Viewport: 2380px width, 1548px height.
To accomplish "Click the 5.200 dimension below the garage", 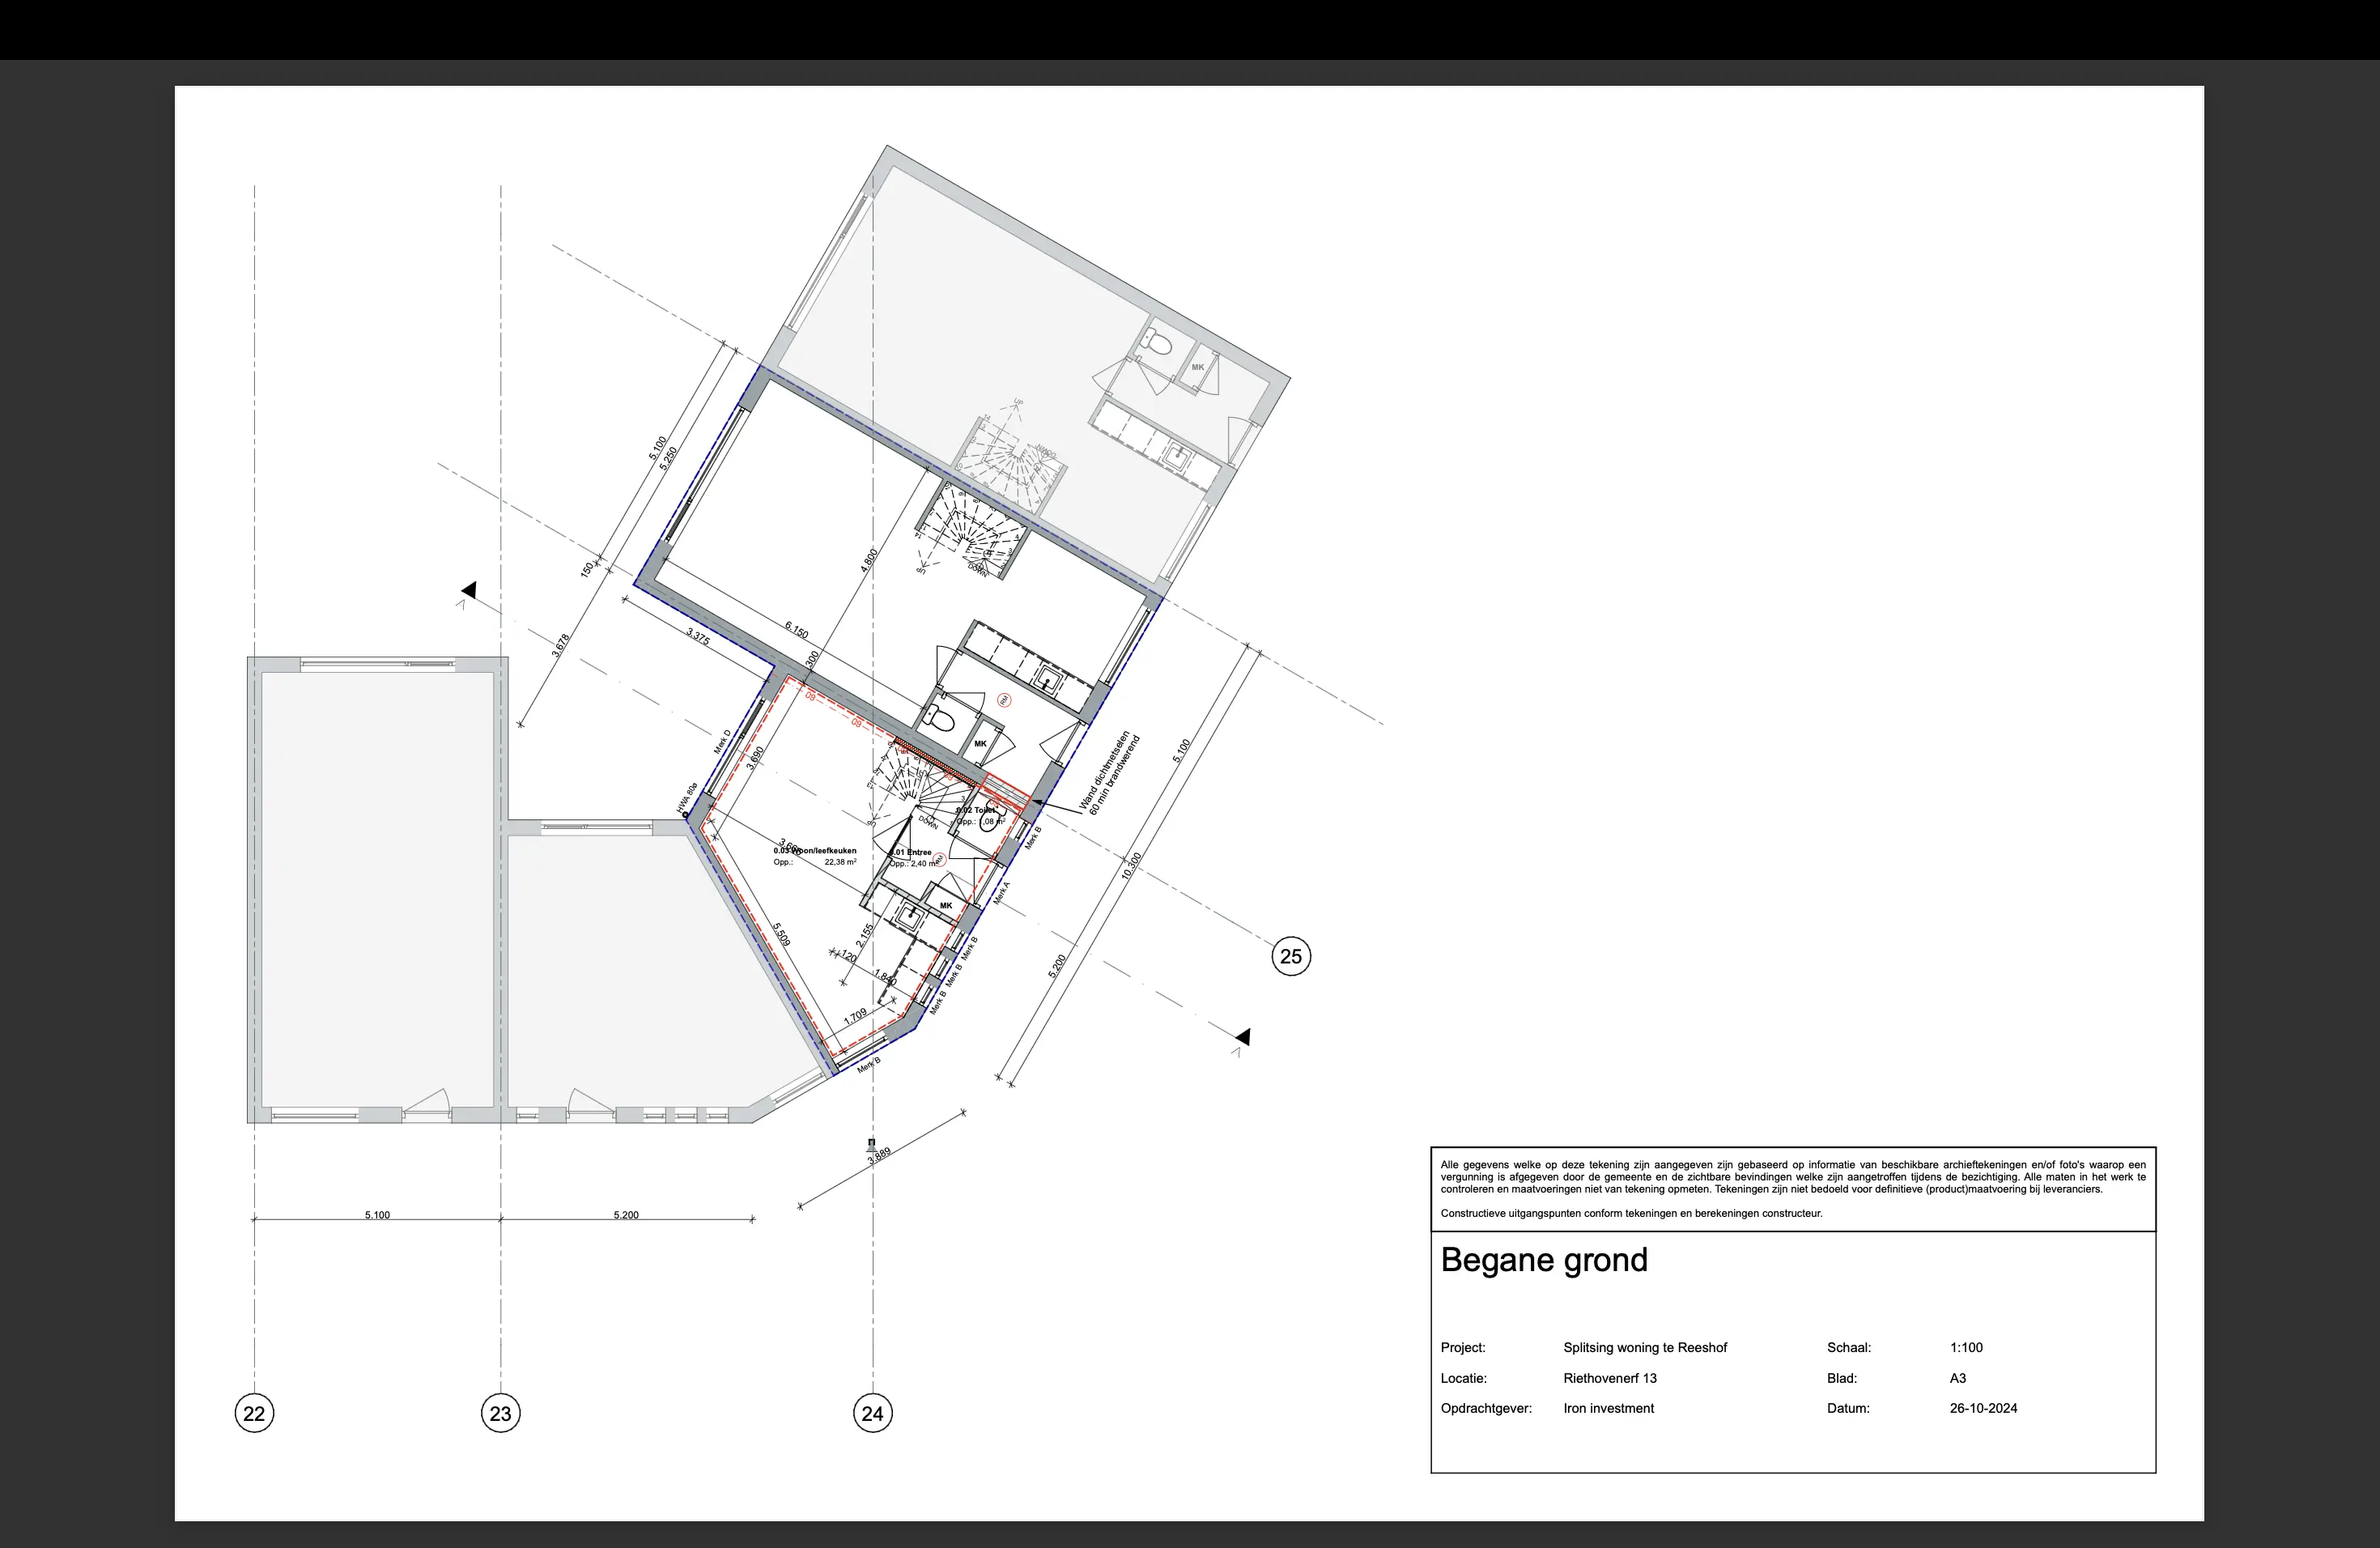I will tap(626, 1215).
